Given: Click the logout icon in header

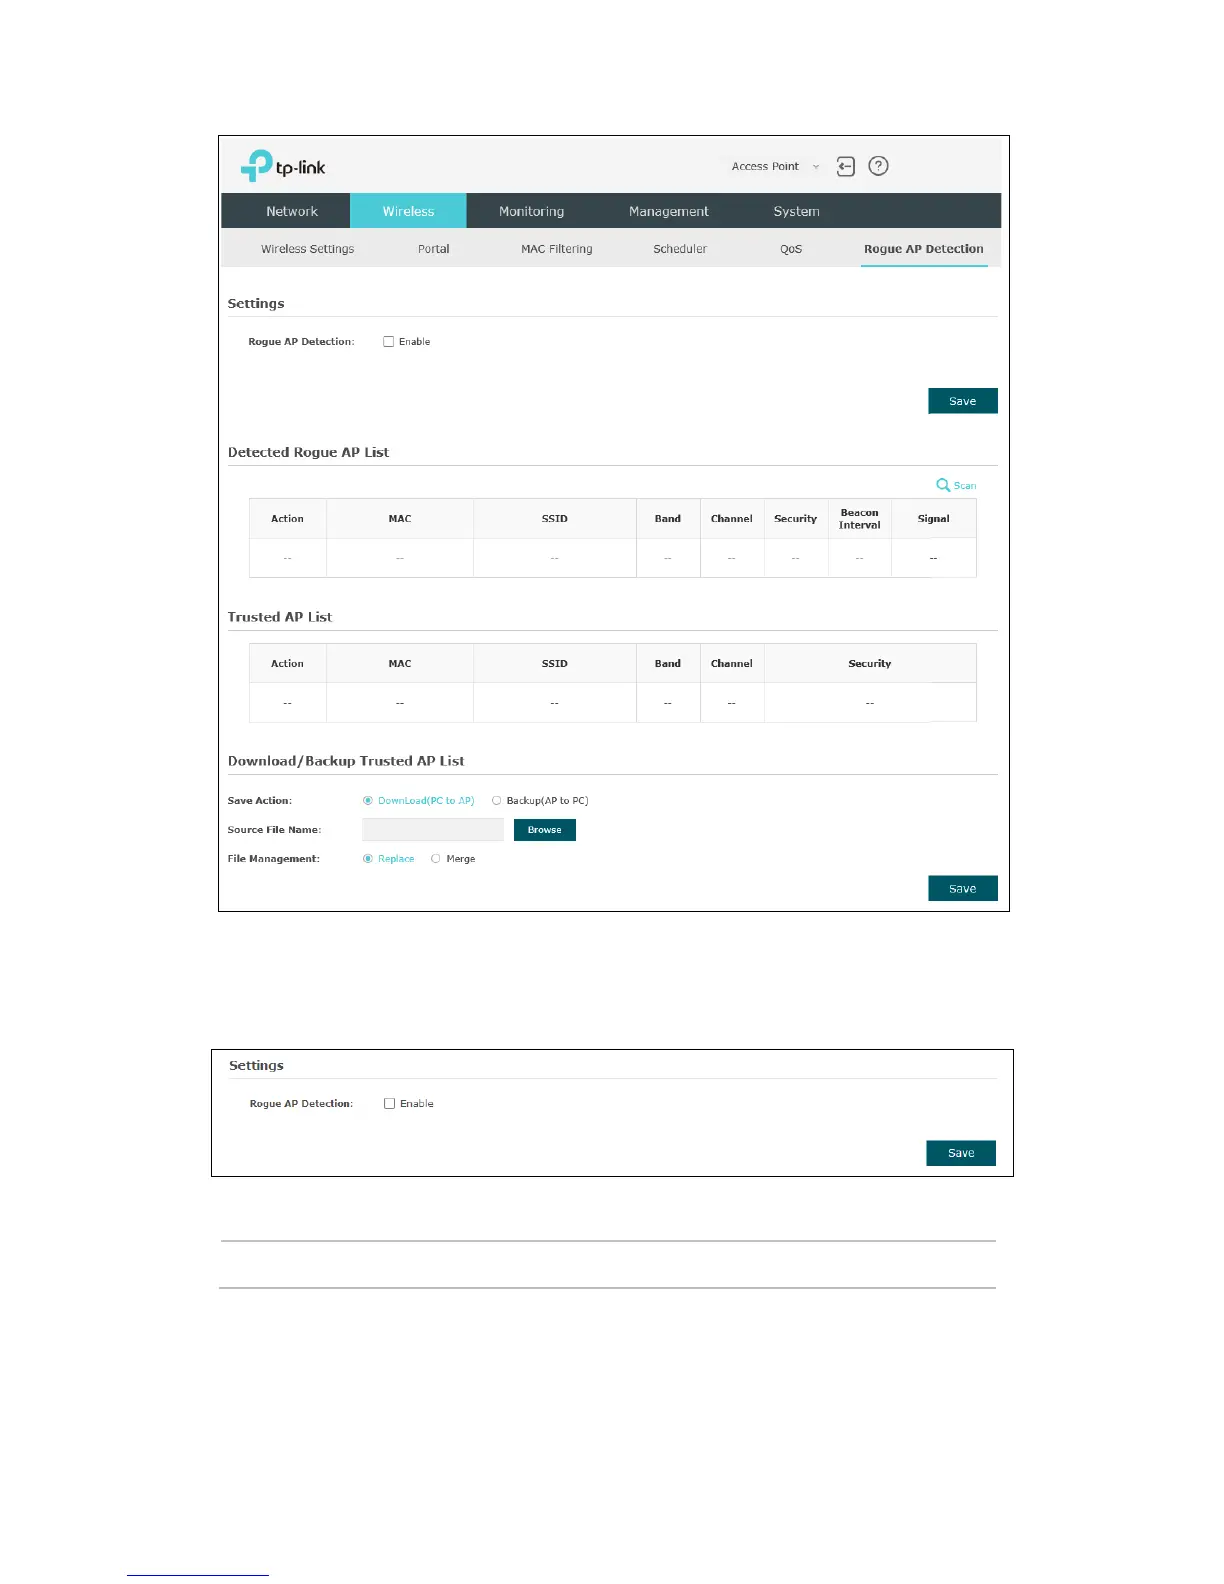Looking at the screenshot, I should click(x=846, y=167).
